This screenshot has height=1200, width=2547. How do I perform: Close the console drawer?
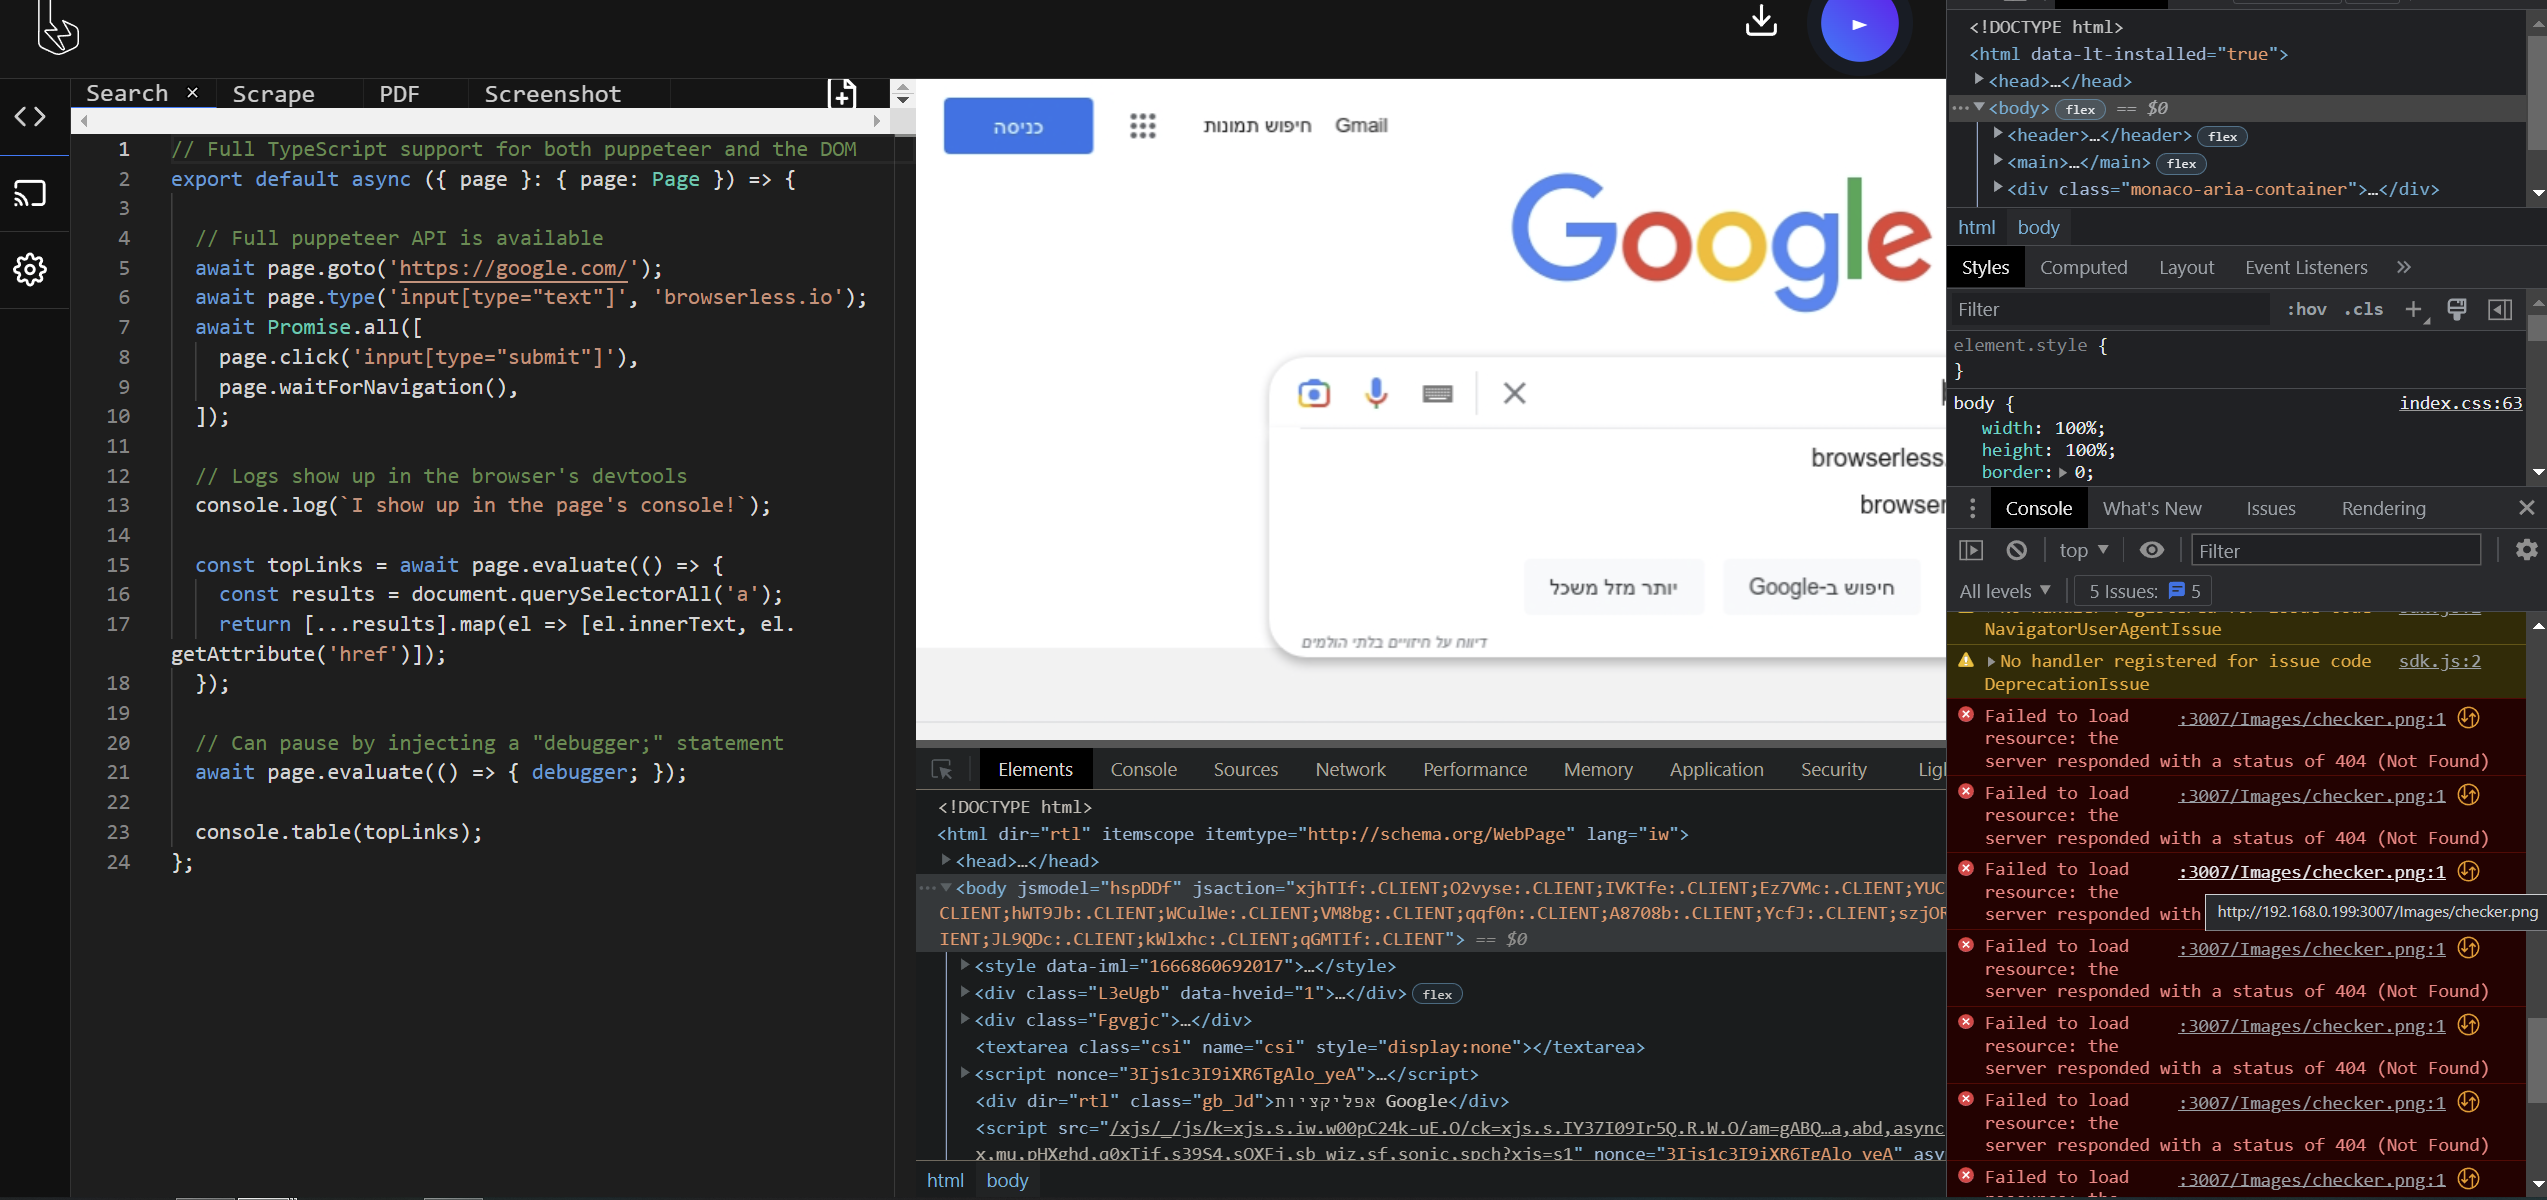(2527, 508)
